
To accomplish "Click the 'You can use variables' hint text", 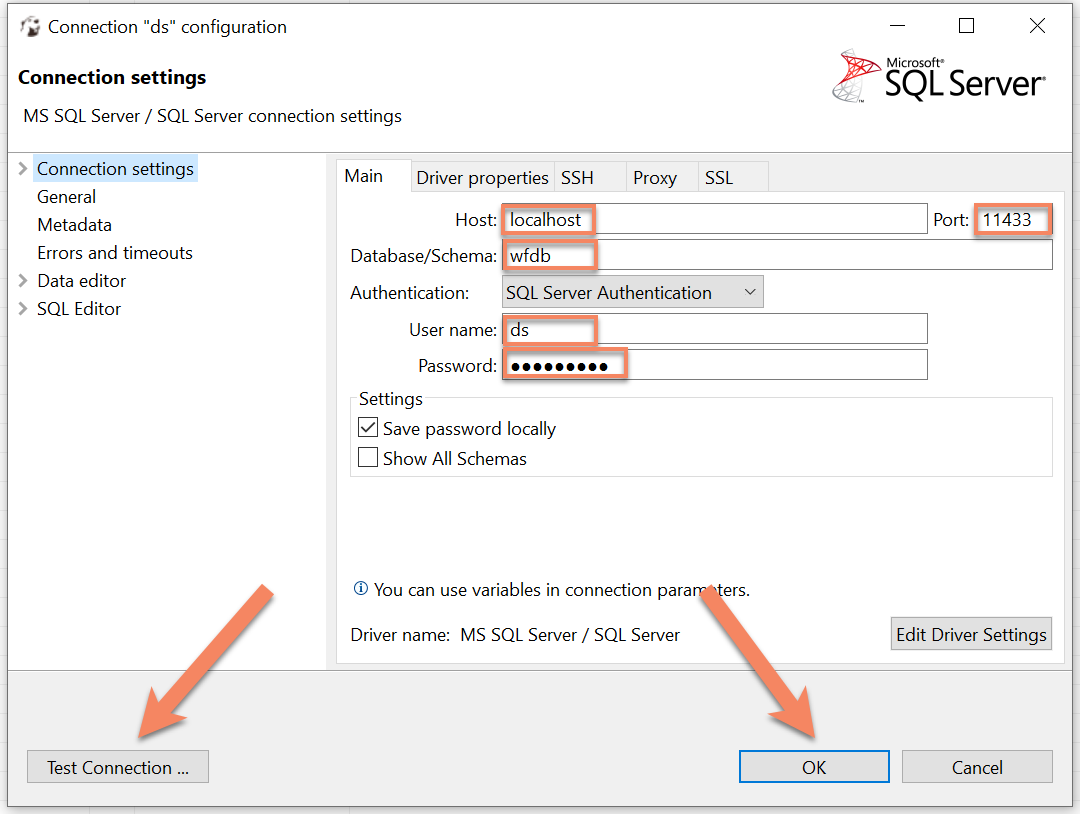I will [x=561, y=590].
